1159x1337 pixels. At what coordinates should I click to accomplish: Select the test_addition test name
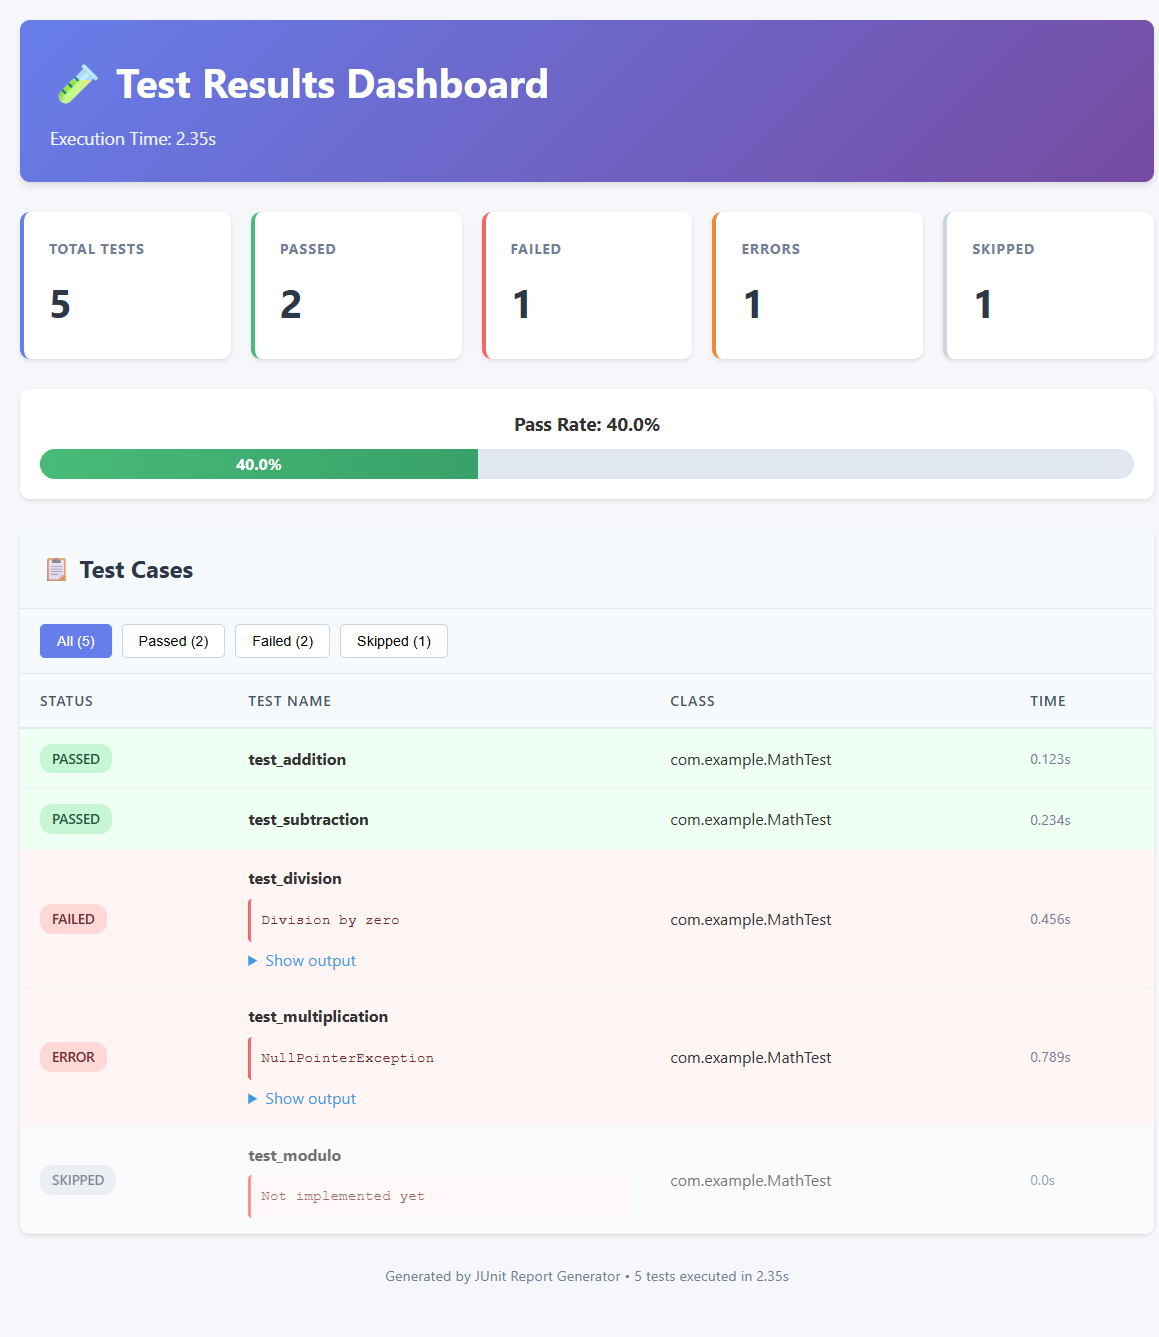pos(297,759)
